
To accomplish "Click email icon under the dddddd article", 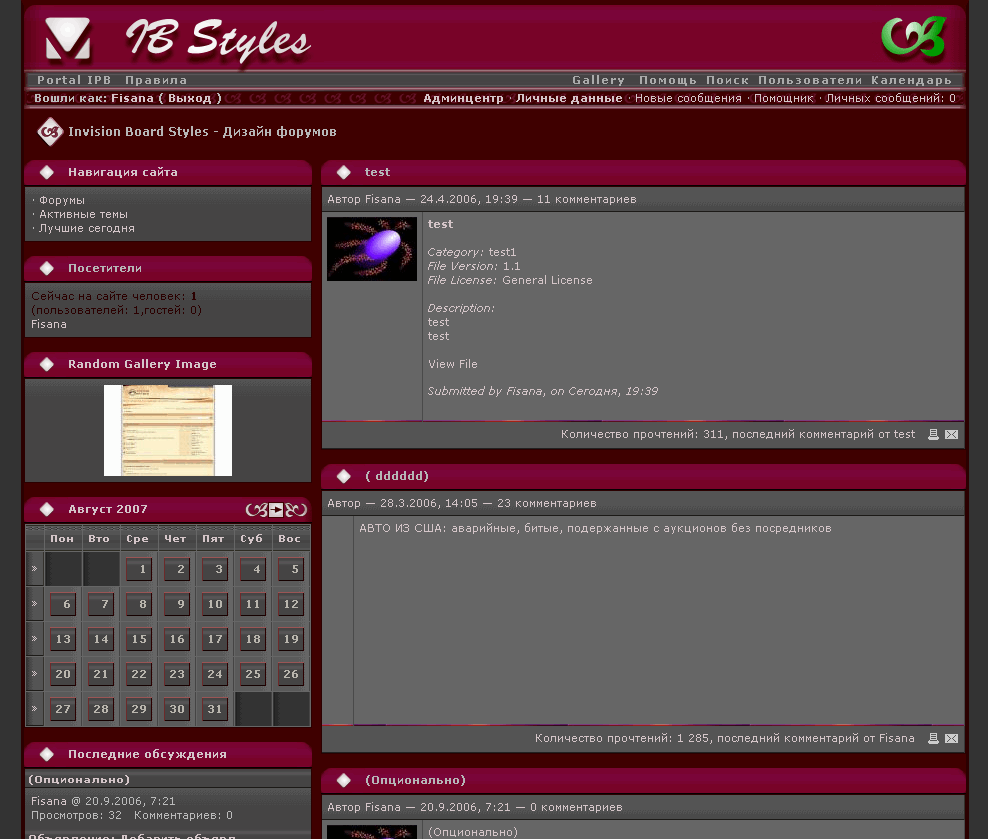I will [x=951, y=739].
